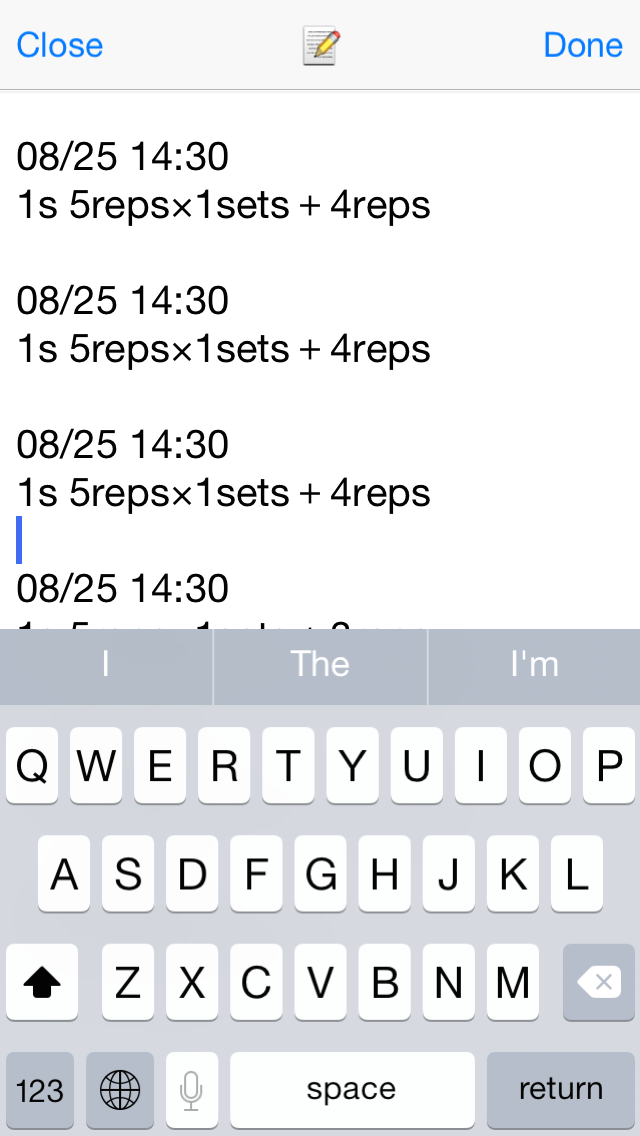Hit the backspace delete key
640x1136 pixels.
point(600,982)
